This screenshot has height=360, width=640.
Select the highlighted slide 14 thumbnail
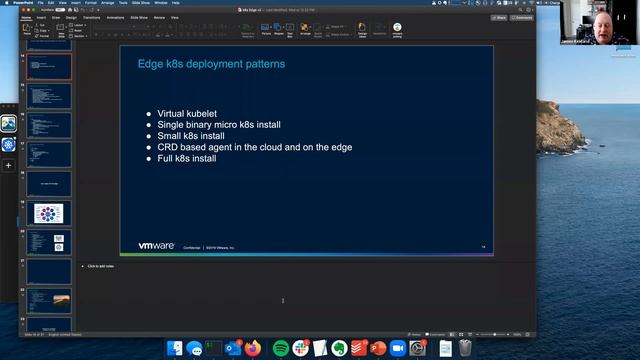[x=49, y=67]
